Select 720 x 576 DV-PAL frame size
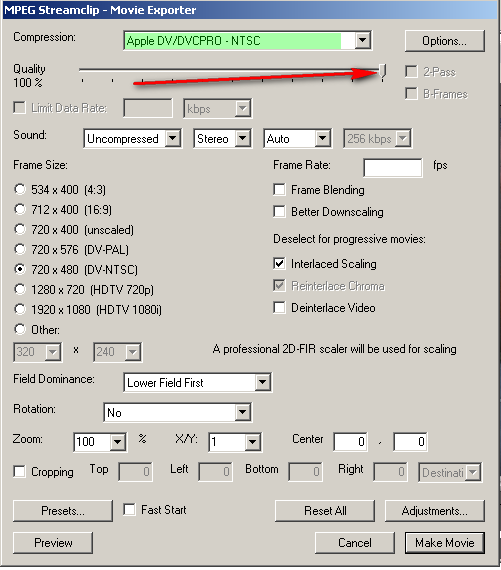The height and width of the screenshot is (570, 501). point(20,249)
